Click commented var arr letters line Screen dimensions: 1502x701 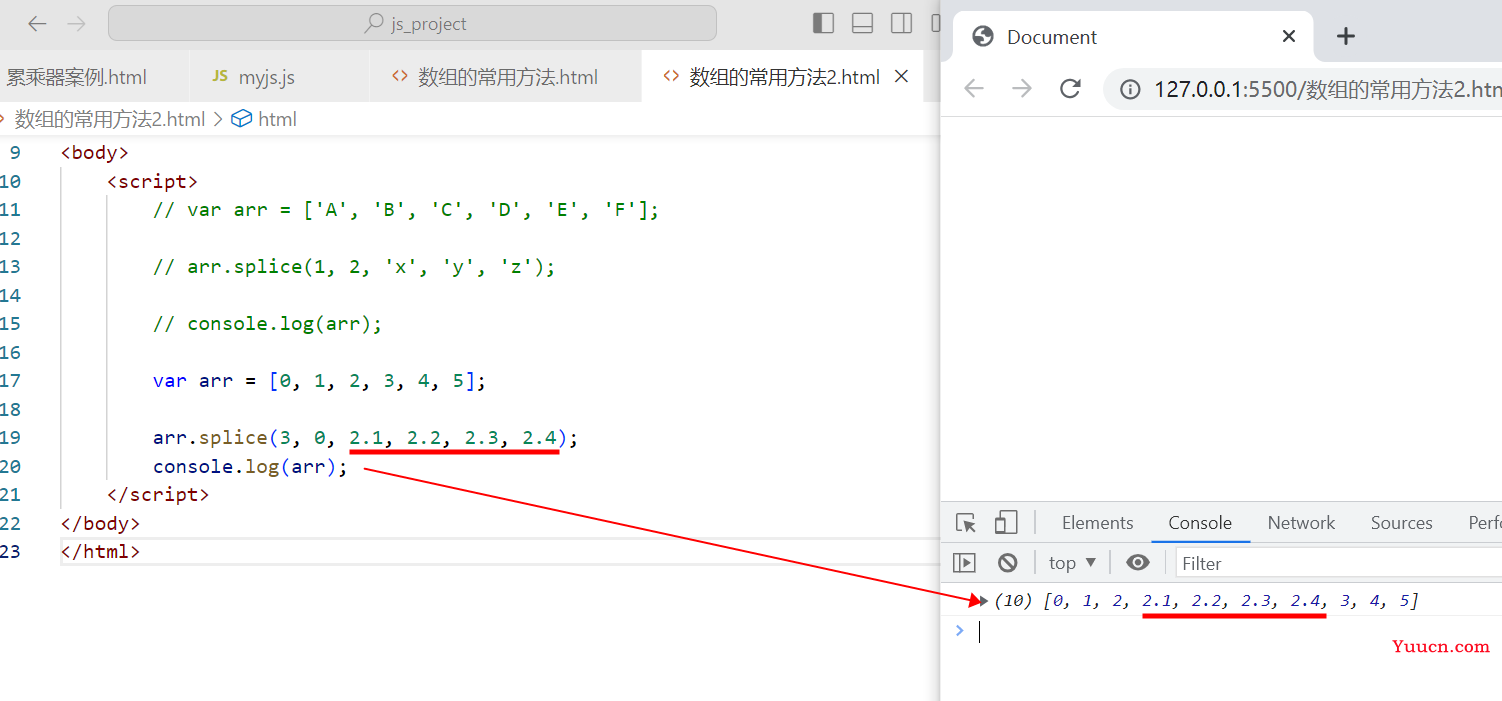point(406,210)
